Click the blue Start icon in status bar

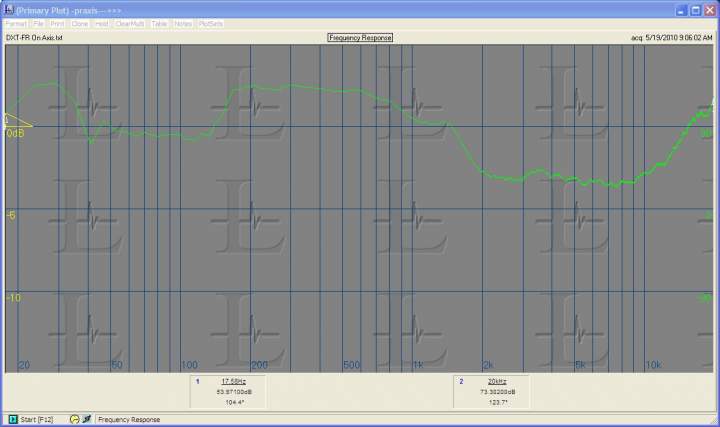tap(13, 419)
